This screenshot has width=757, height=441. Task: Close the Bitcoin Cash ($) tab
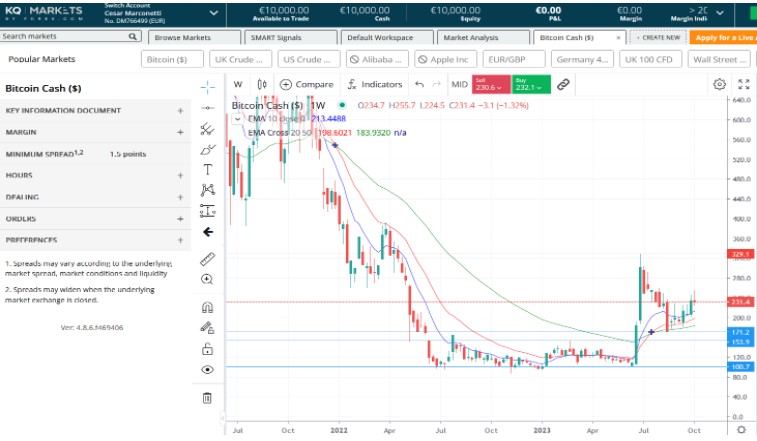618,38
